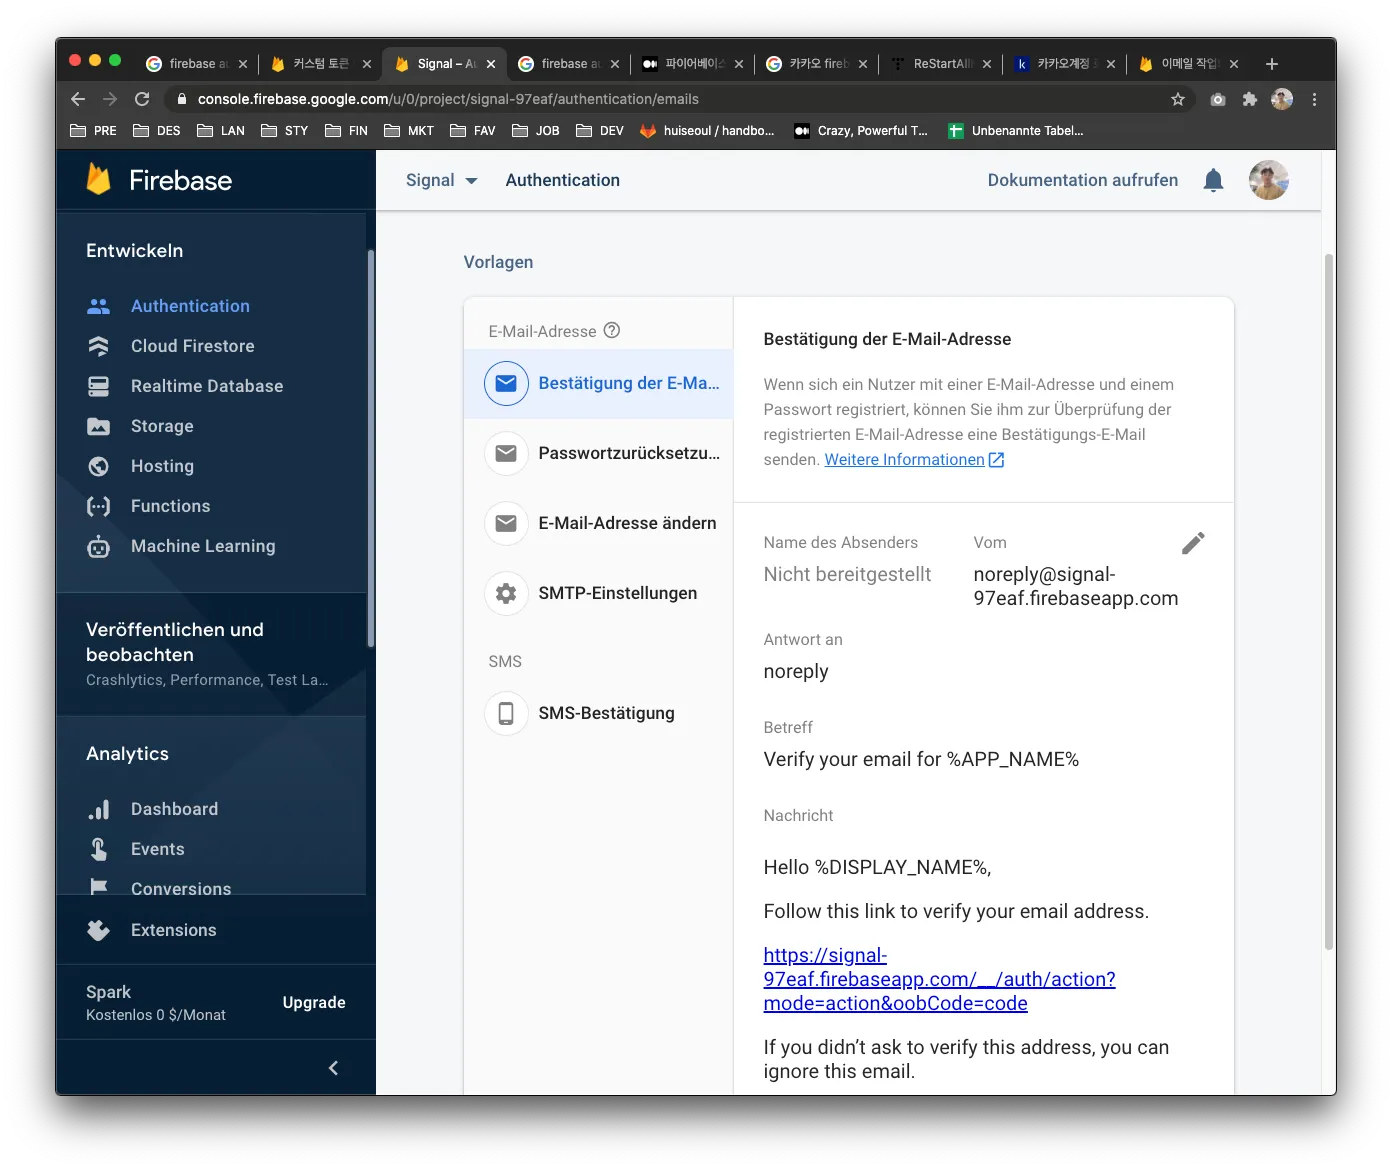Reload the page in browser toolbar
The image size is (1392, 1169).
[142, 99]
